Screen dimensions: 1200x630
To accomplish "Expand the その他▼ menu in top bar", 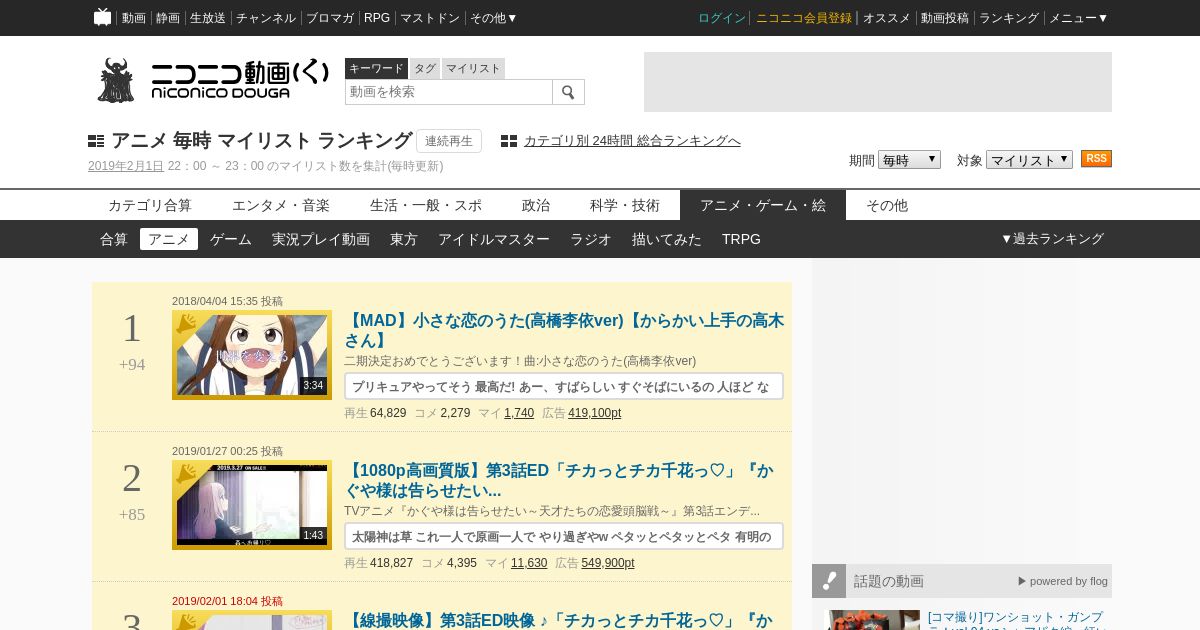I will (x=494, y=18).
